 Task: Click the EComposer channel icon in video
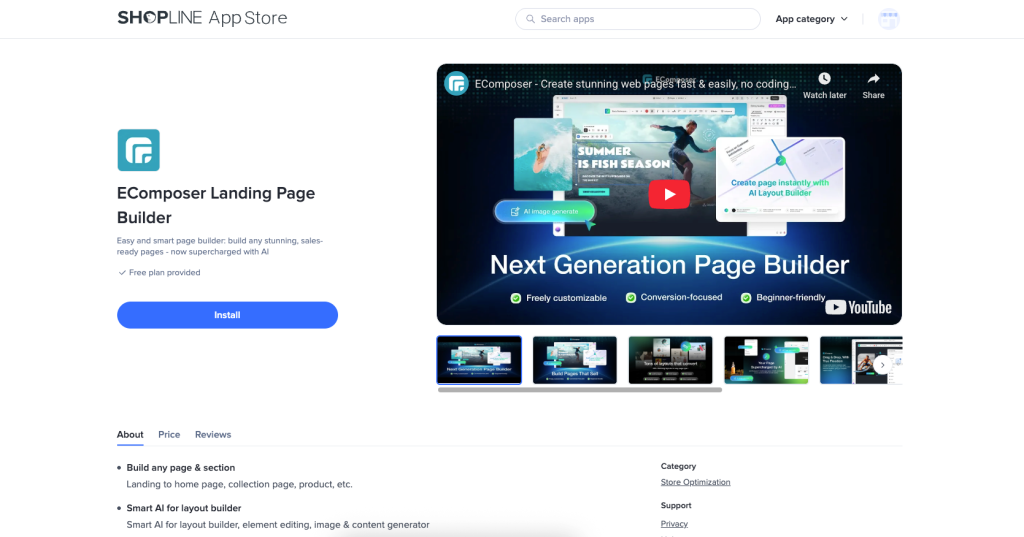pos(457,84)
